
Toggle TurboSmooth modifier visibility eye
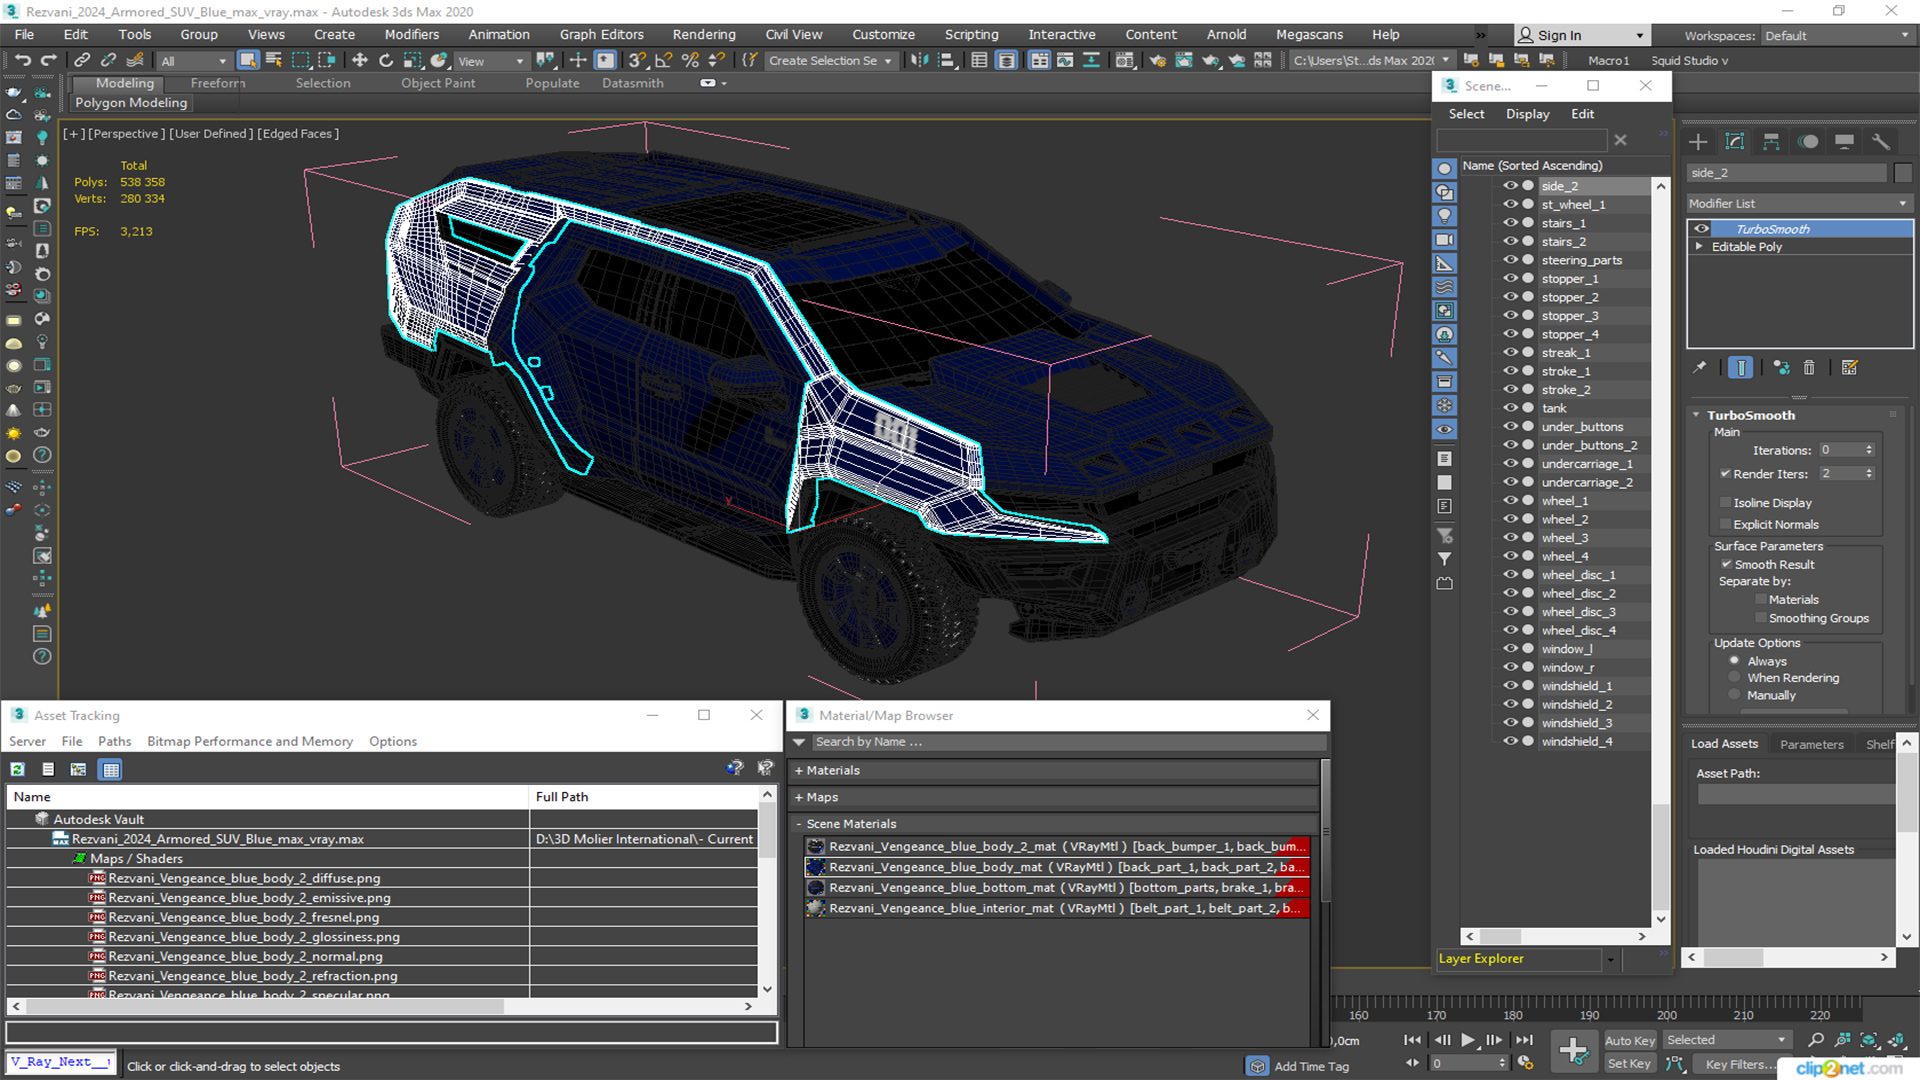pyautogui.click(x=1701, y=229)
